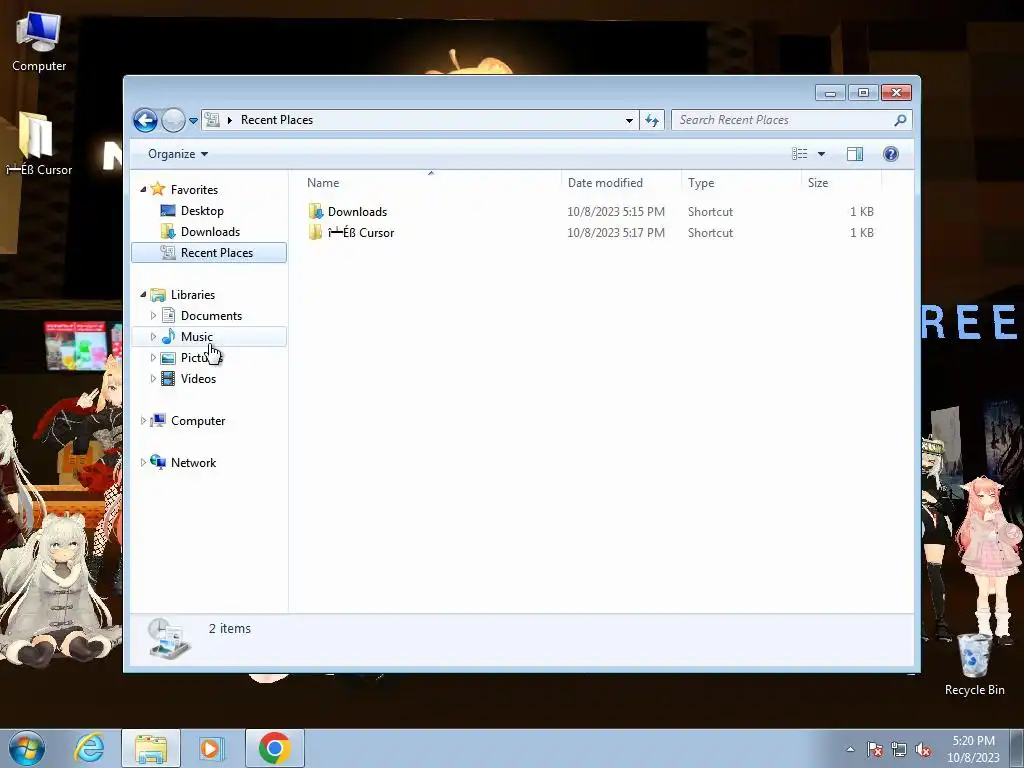Click the network tray icon
Image resolution: width=1024 pixels, height=768 pixels.
tap(899, 749)
